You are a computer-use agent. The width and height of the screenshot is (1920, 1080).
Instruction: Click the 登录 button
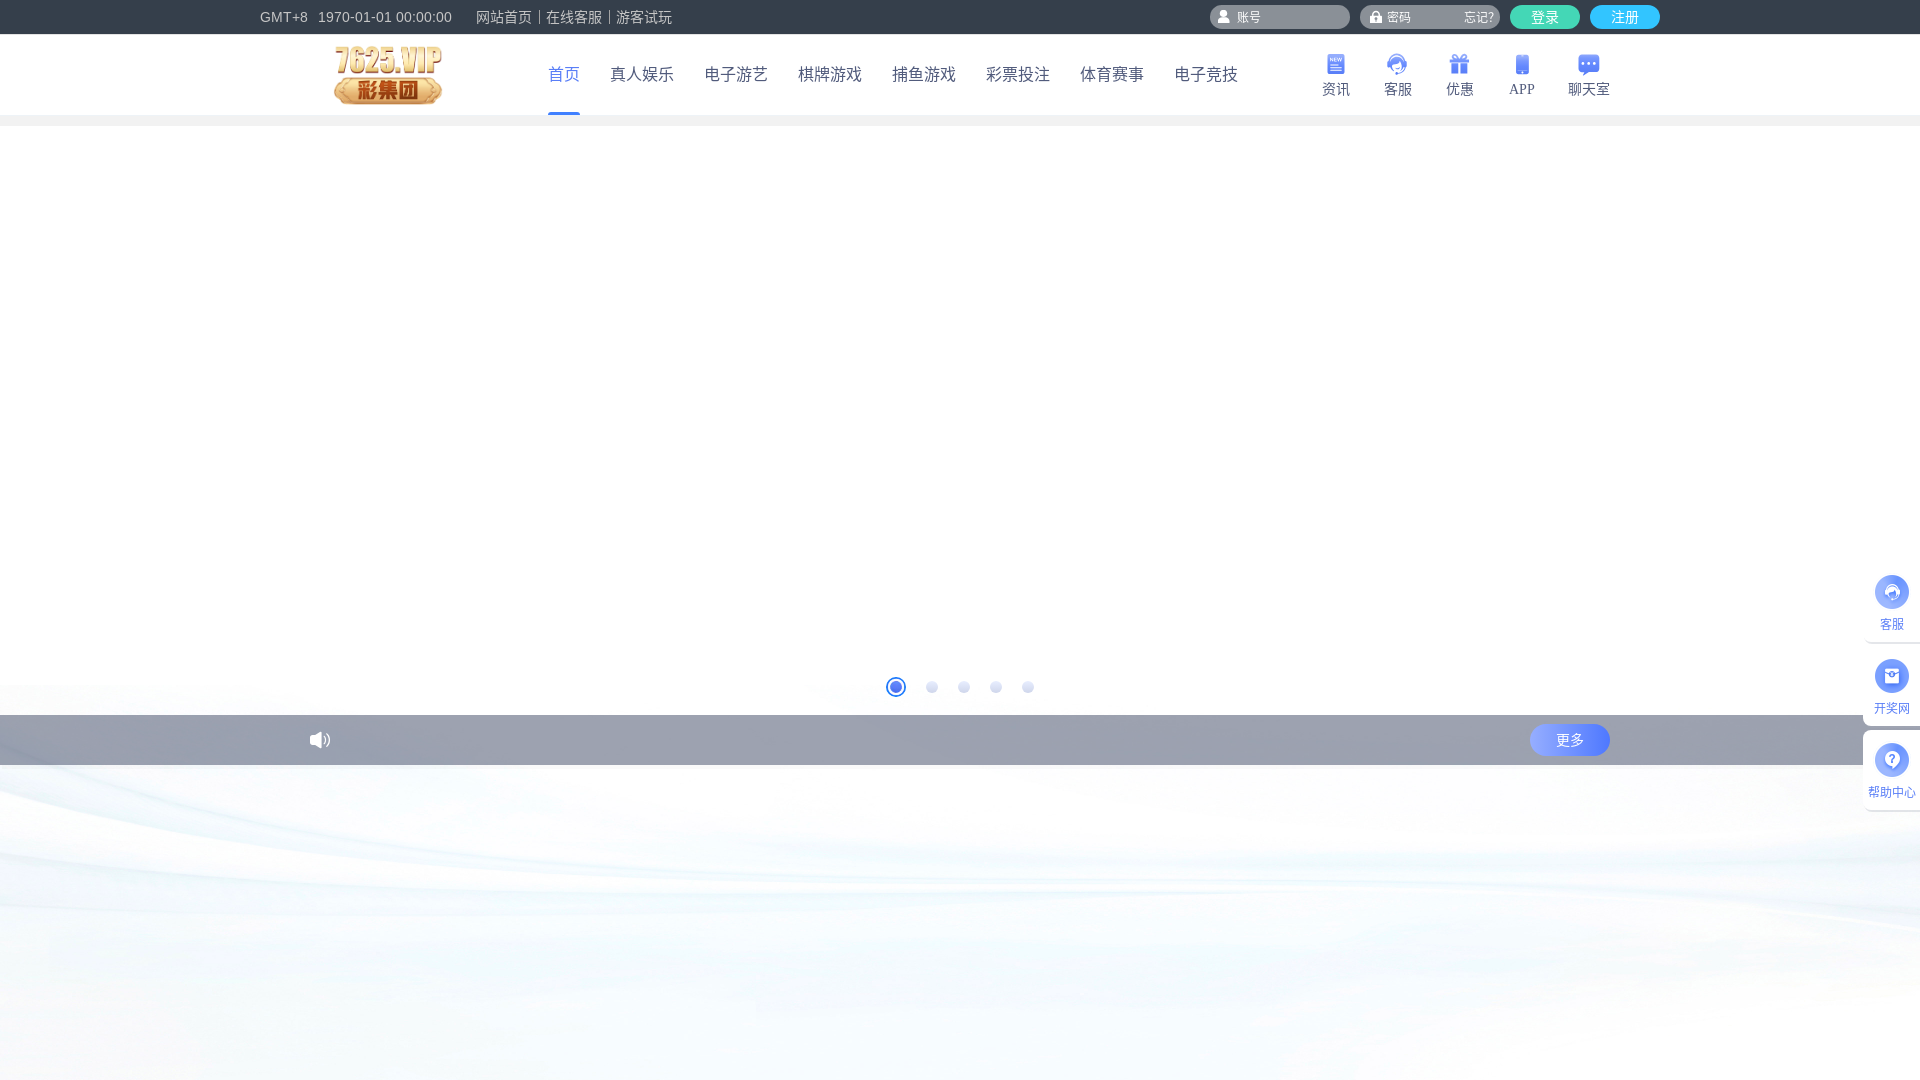(1545, 17)
